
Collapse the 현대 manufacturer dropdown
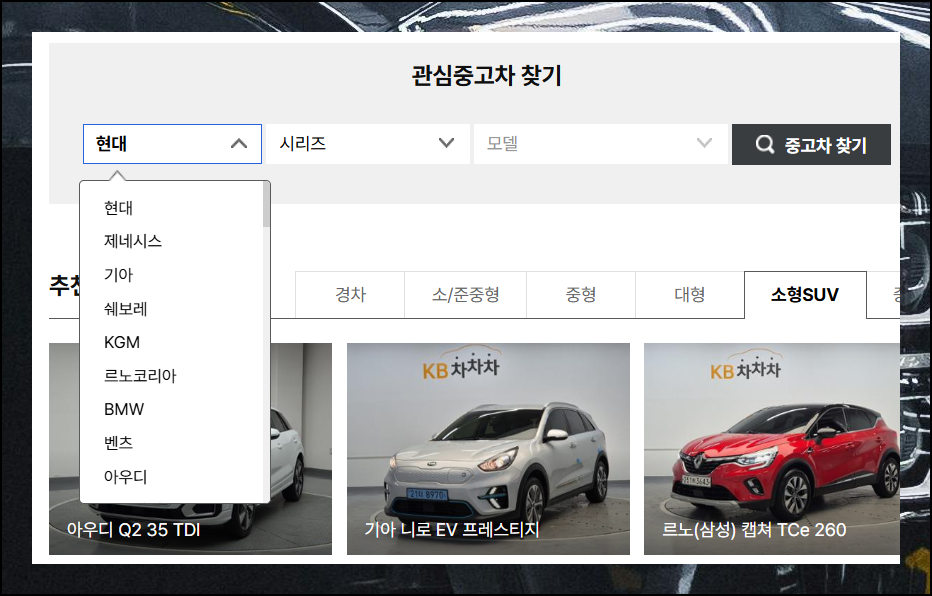(x=172, y=144)
